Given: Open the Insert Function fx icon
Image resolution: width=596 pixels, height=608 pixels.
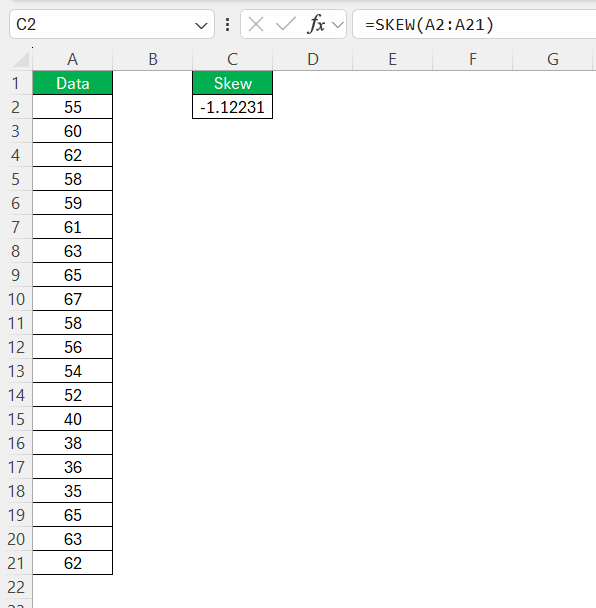Looking at the screenshot, I should (x=316, y=24).
